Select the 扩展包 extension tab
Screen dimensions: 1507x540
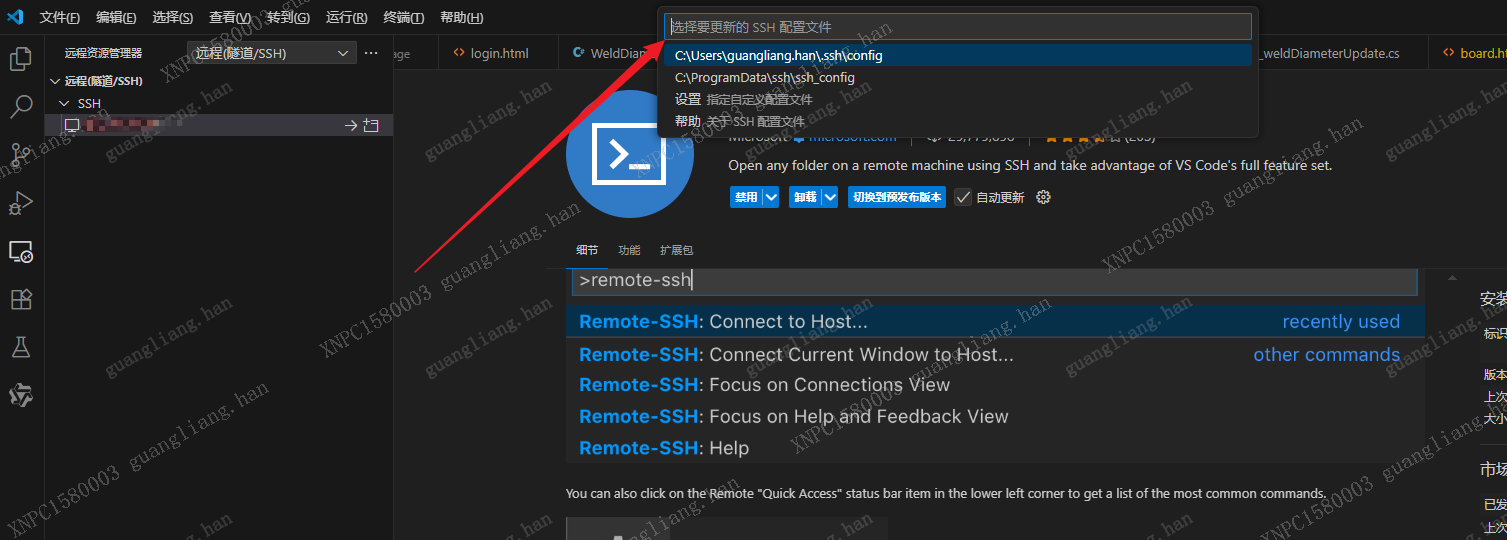coord(676,250)
